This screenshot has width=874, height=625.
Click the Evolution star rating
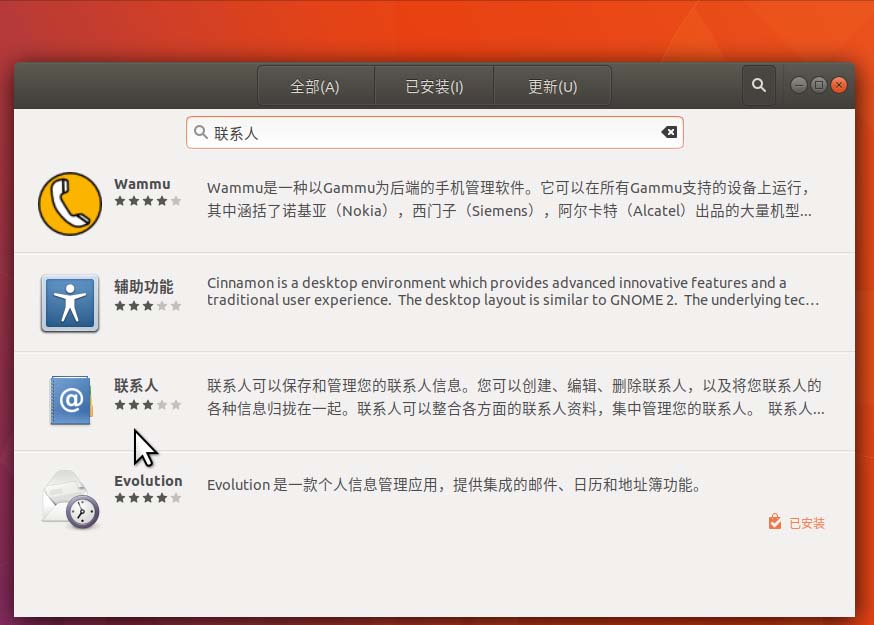148,498
